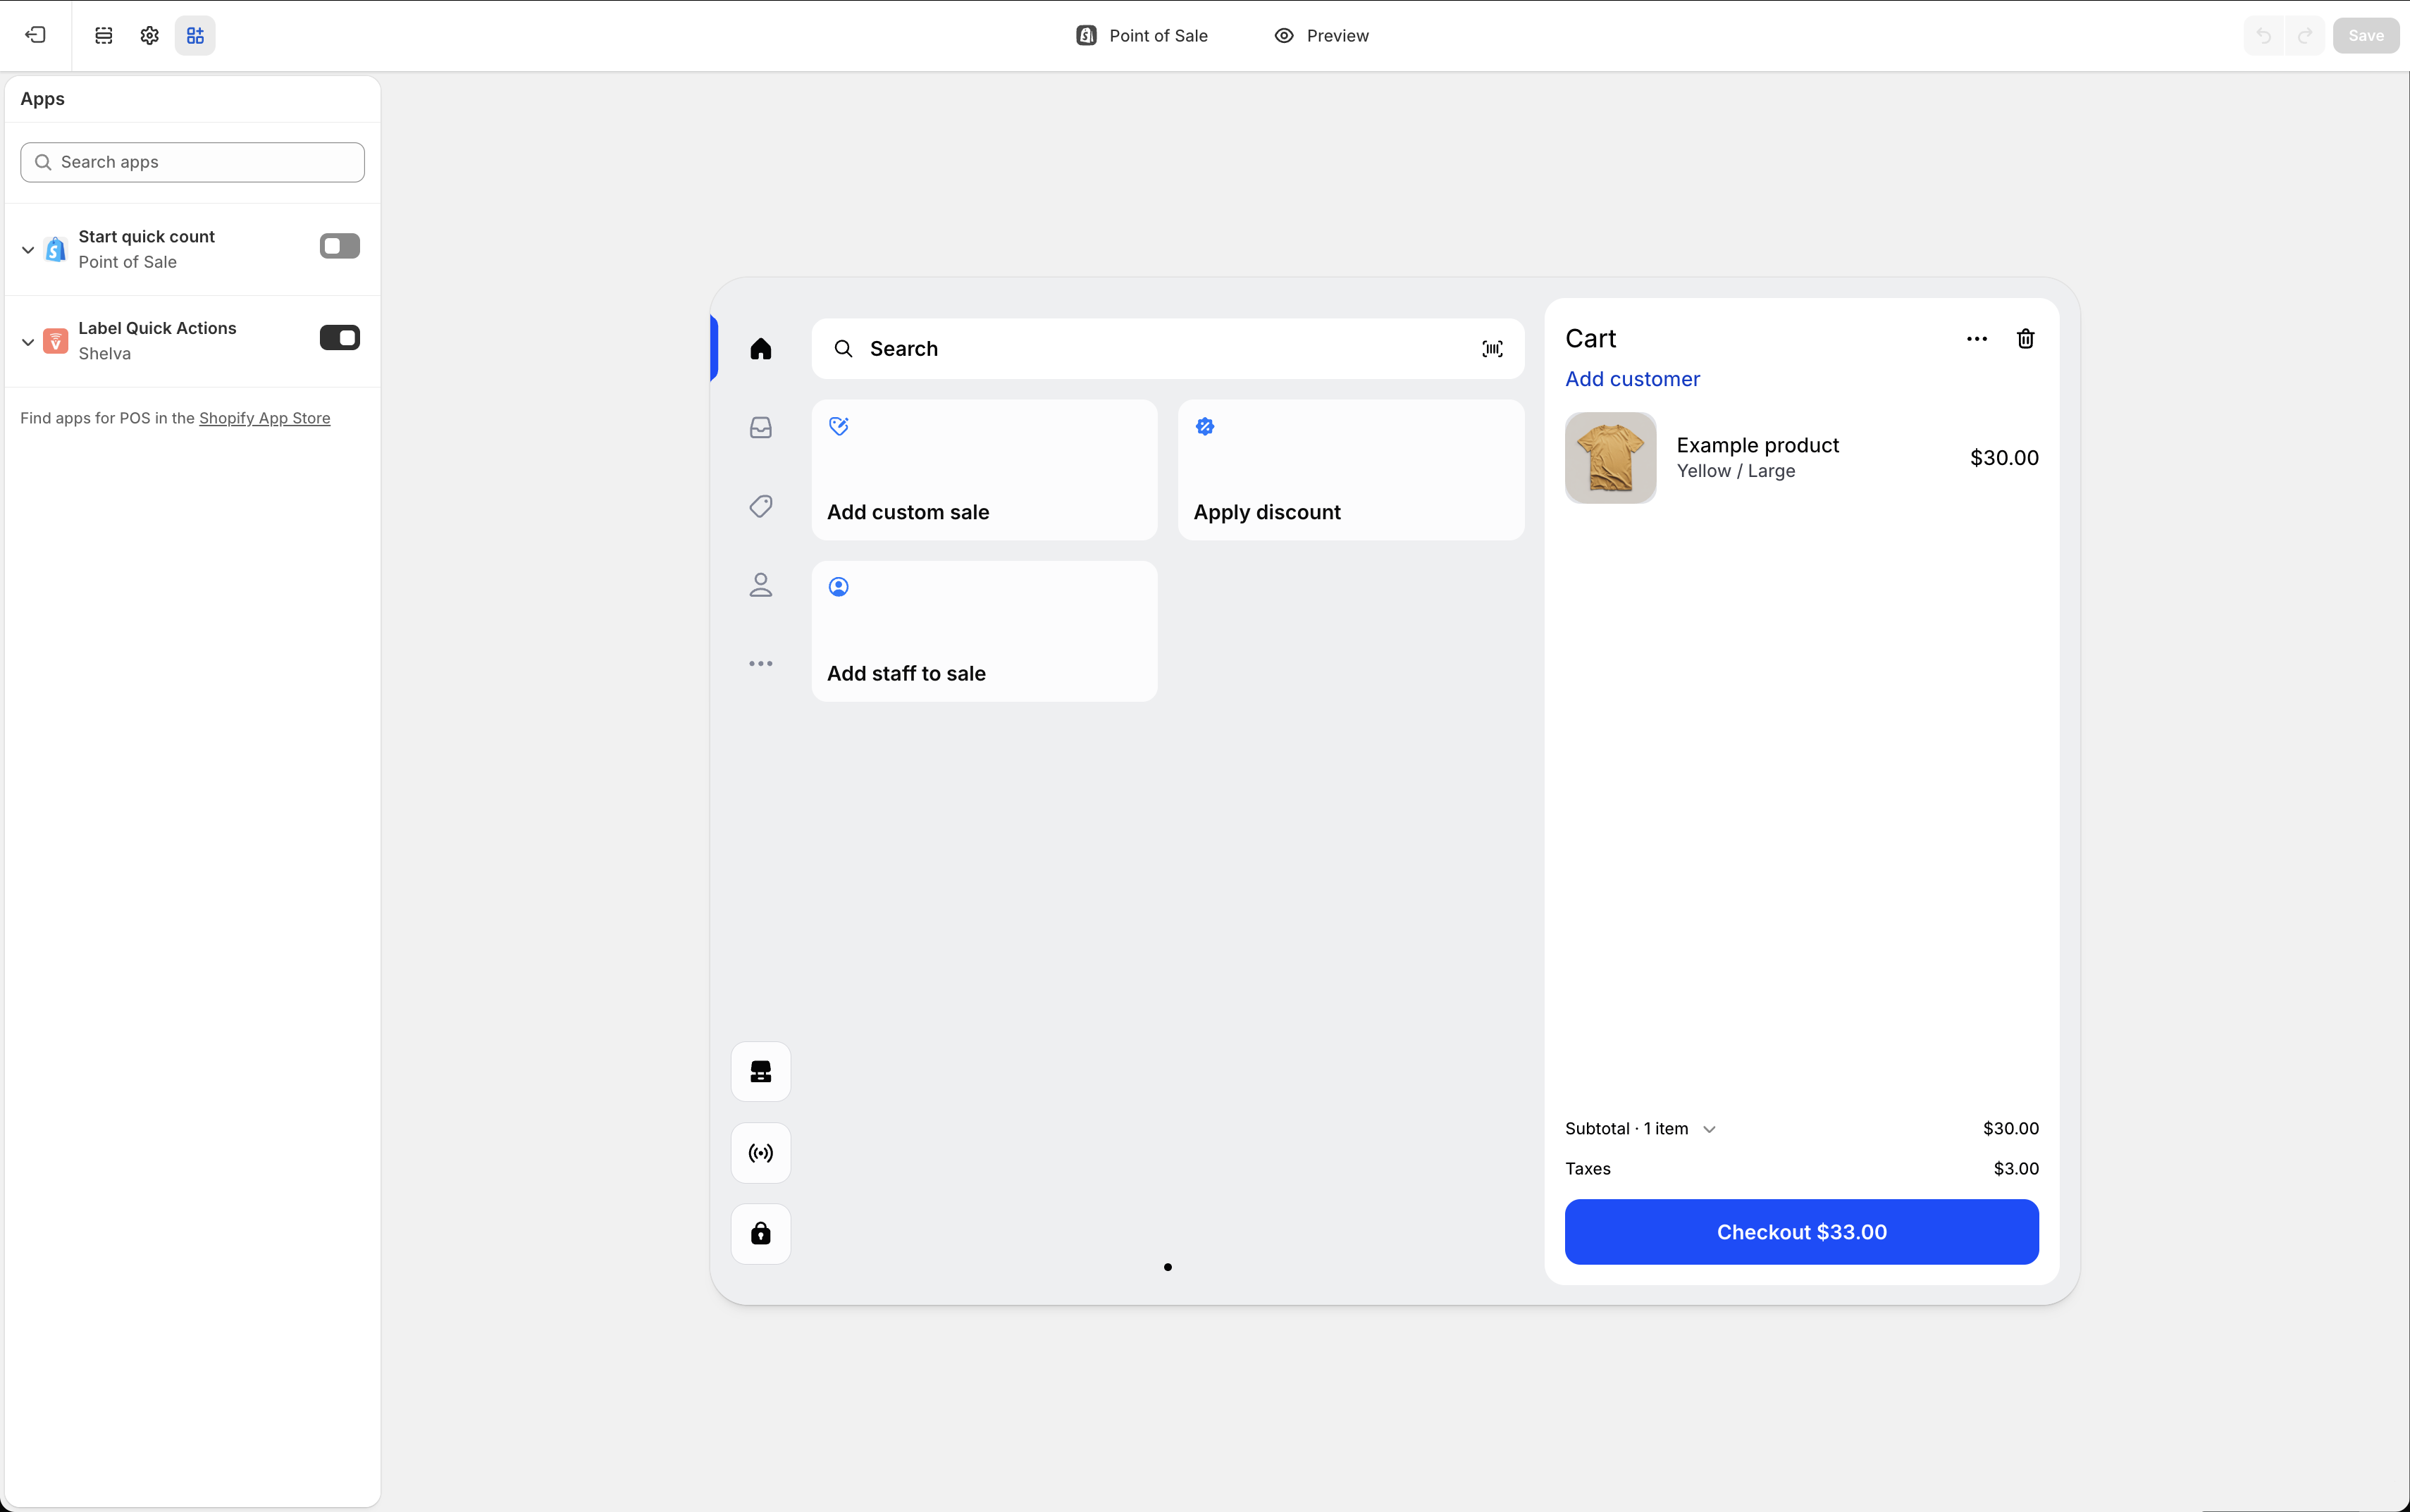
Task: Click the barcode scanner icon
Action: [1492, 348]
